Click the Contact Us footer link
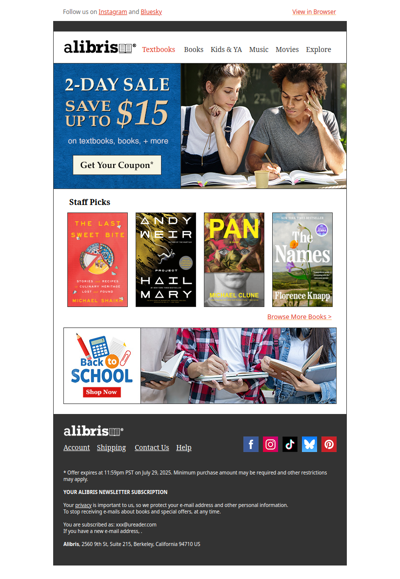 (152, 448)
